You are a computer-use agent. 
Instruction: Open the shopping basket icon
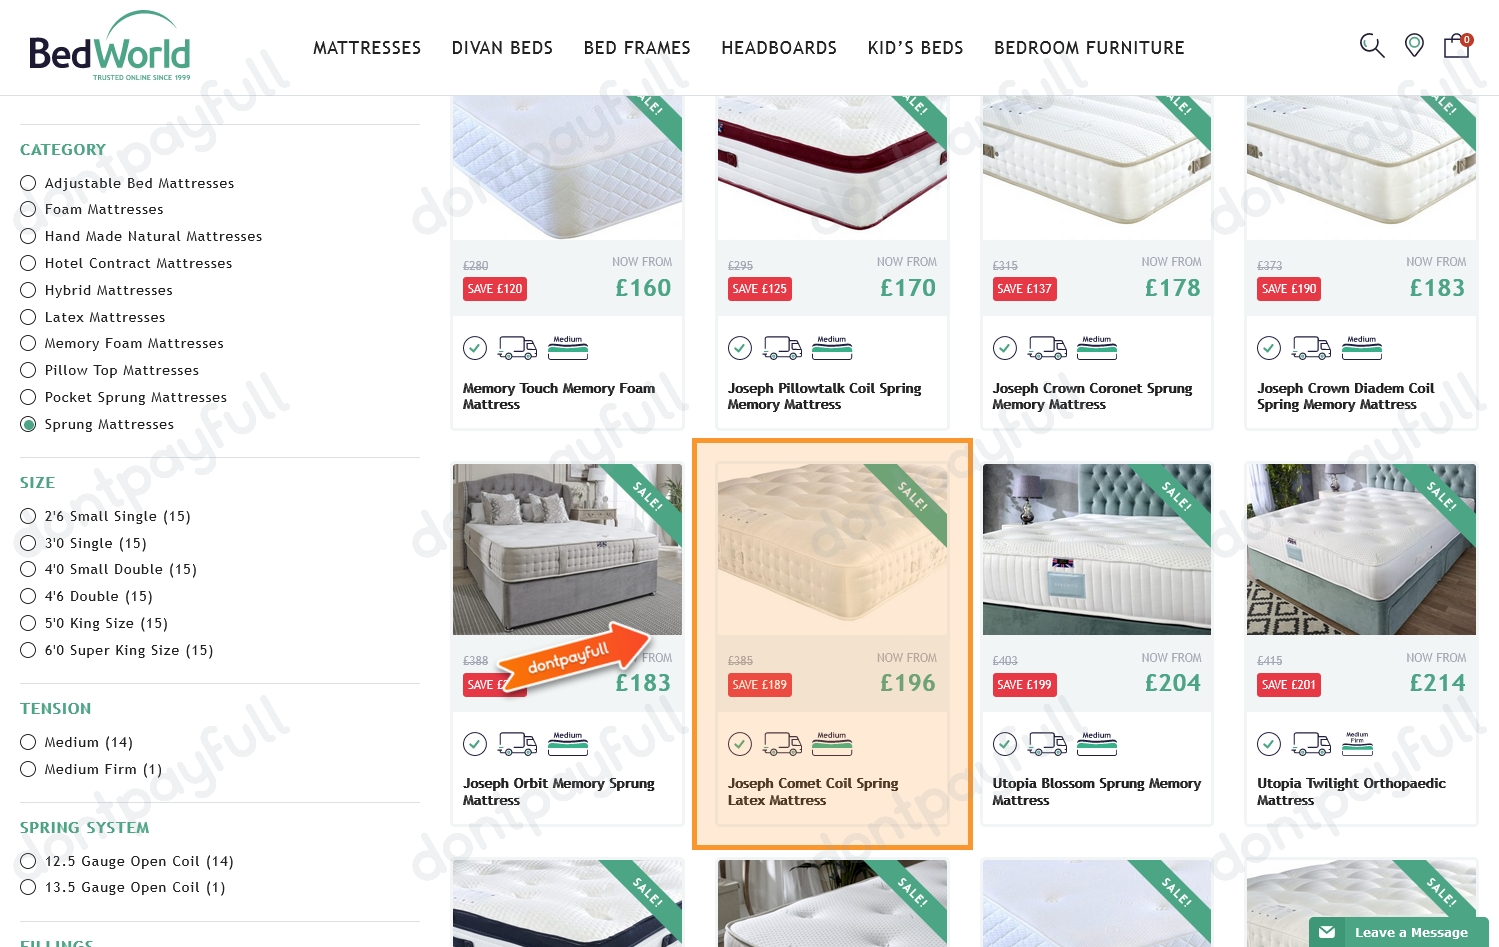[1457, 46]
